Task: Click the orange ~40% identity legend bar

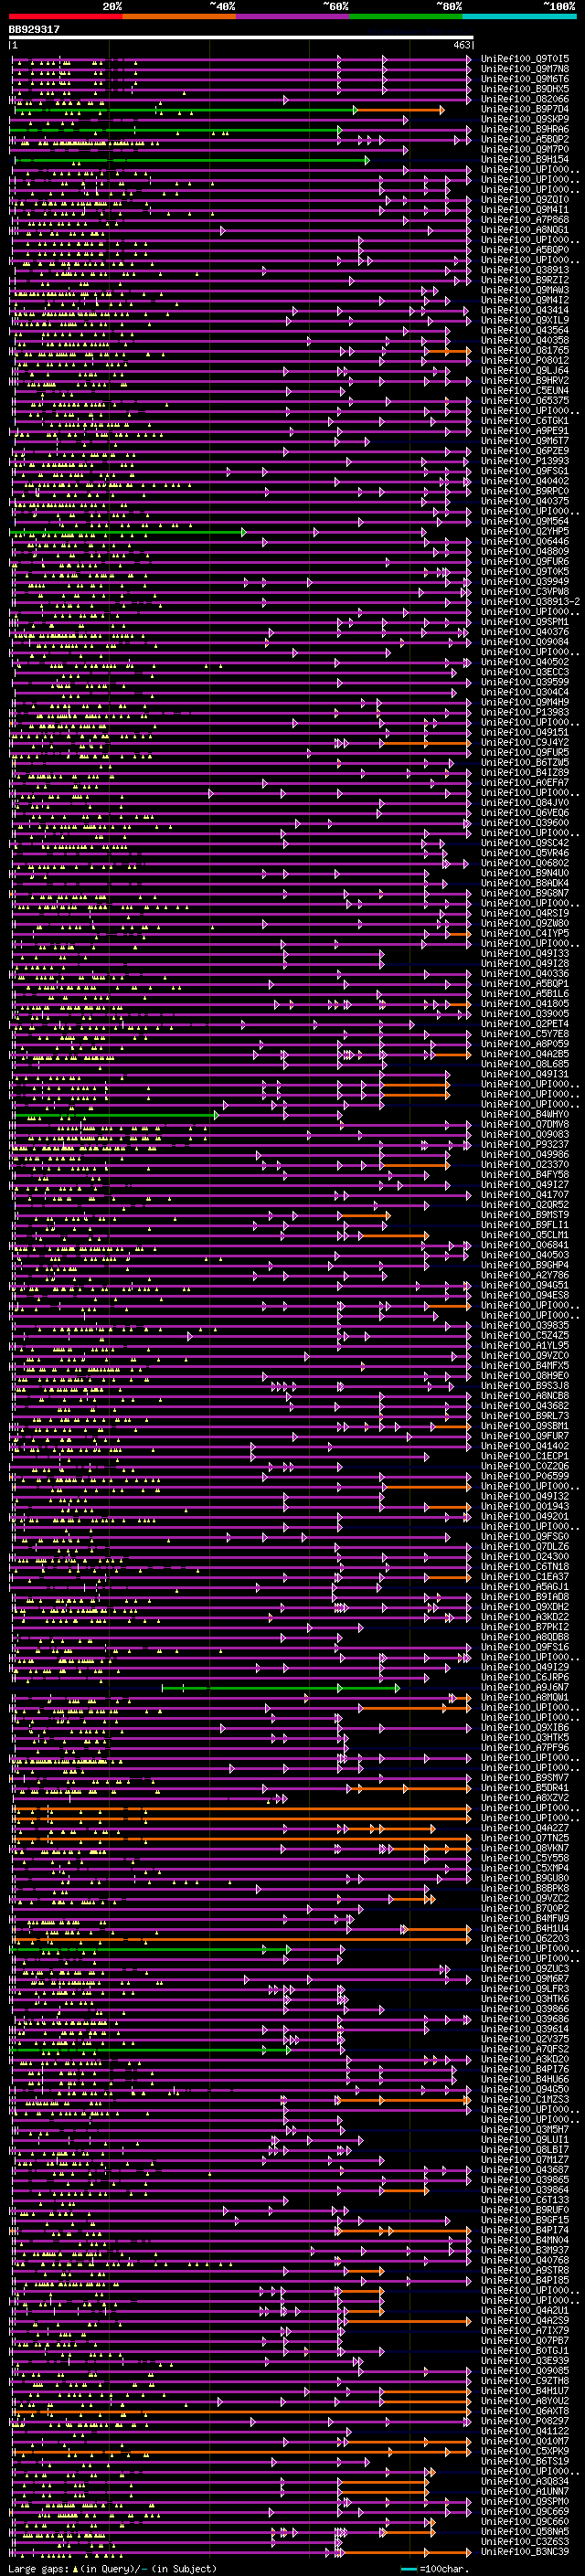Action: [179, 16]
